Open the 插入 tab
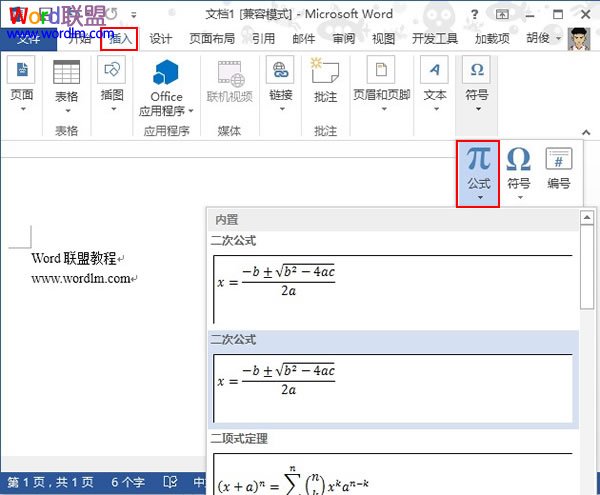 click(119, 39)
